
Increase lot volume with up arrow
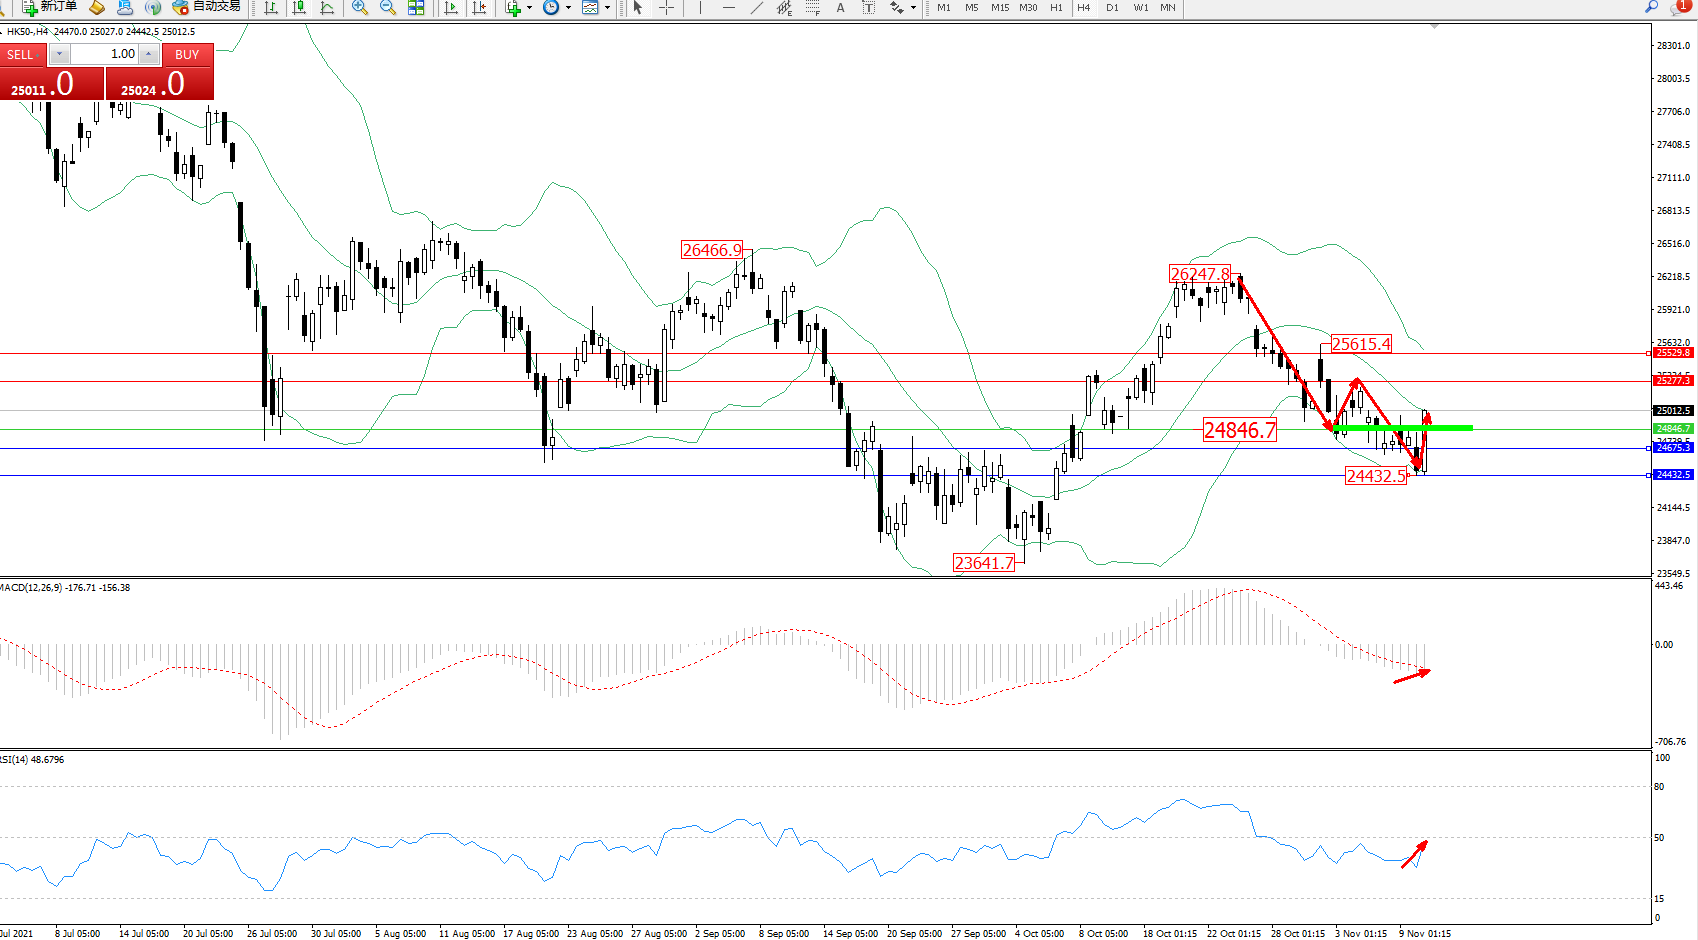pos(148,54)
